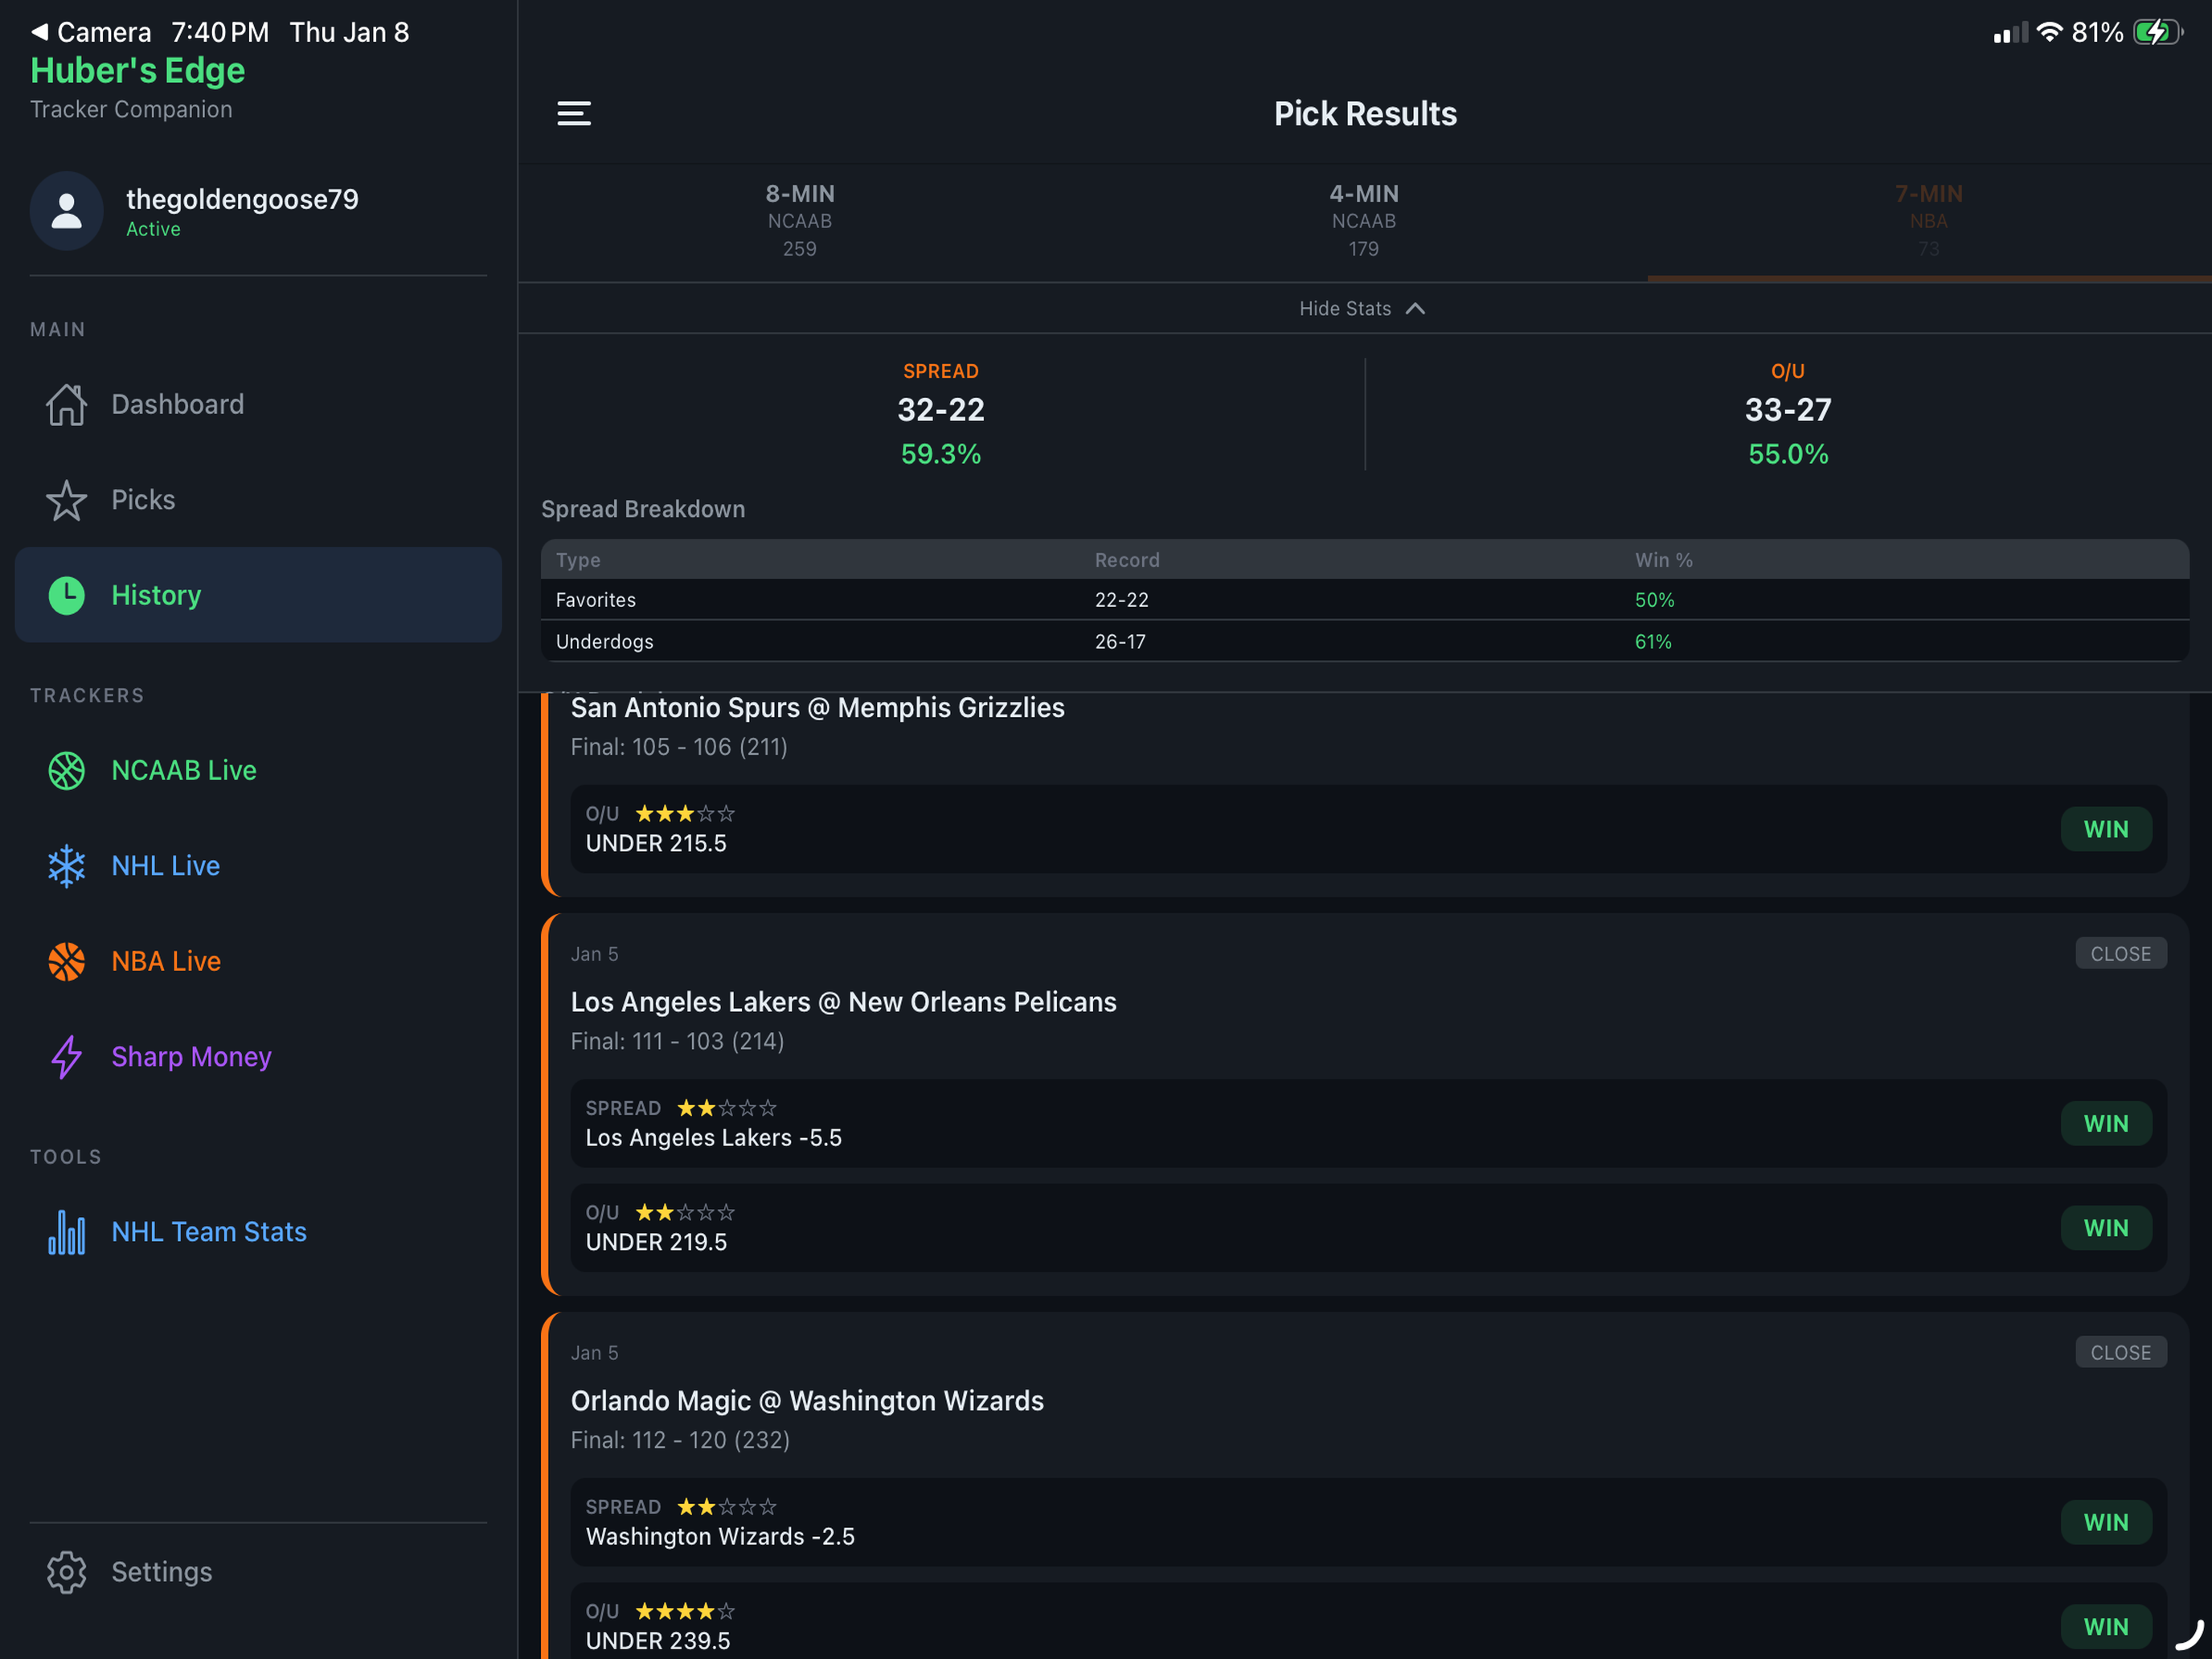Select the Picks star icon
This screenshot has width=2212, height=1659.
coord(66,500)
